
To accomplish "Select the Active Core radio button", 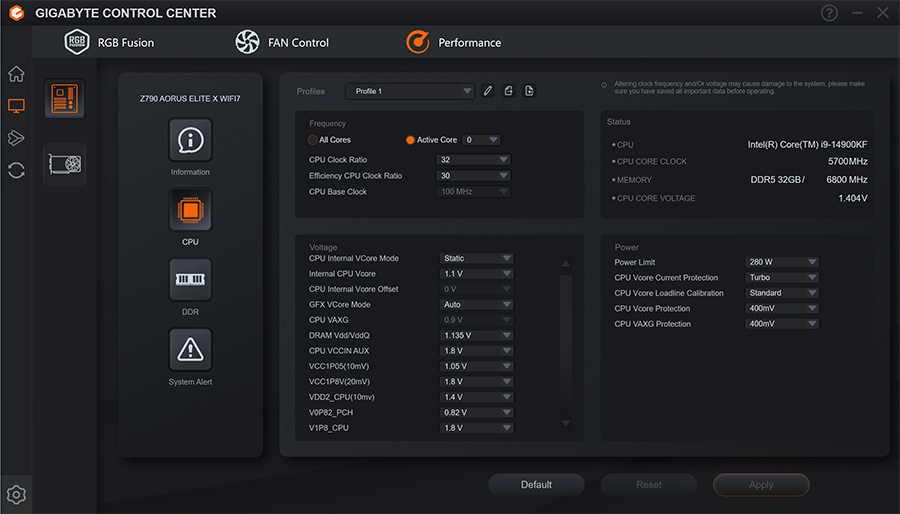I will 410,140.
